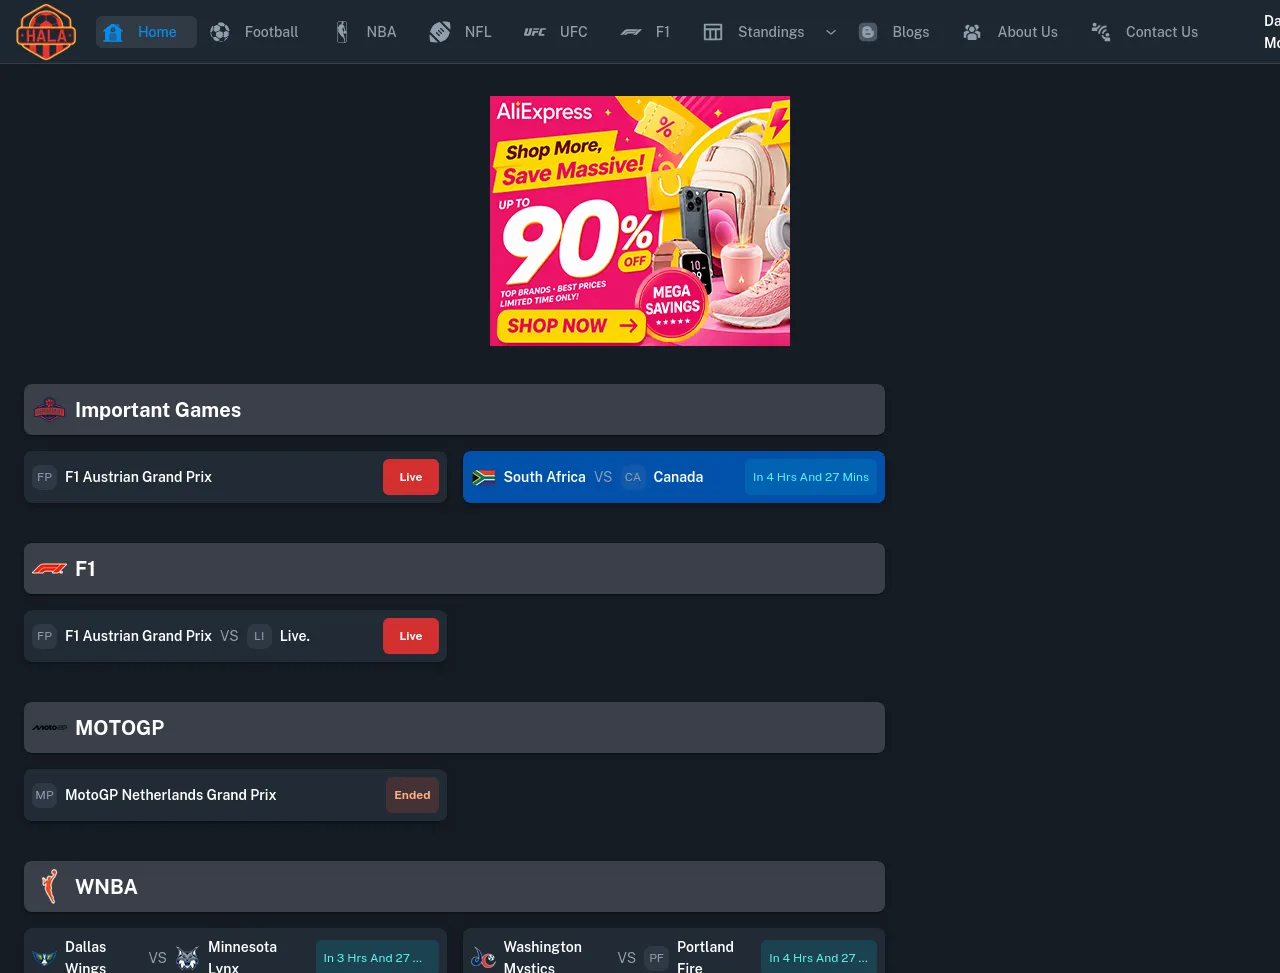Viewport: 1280px width, 973px height.
Task: Click the Washington Mystics team name
Action: 543,957
